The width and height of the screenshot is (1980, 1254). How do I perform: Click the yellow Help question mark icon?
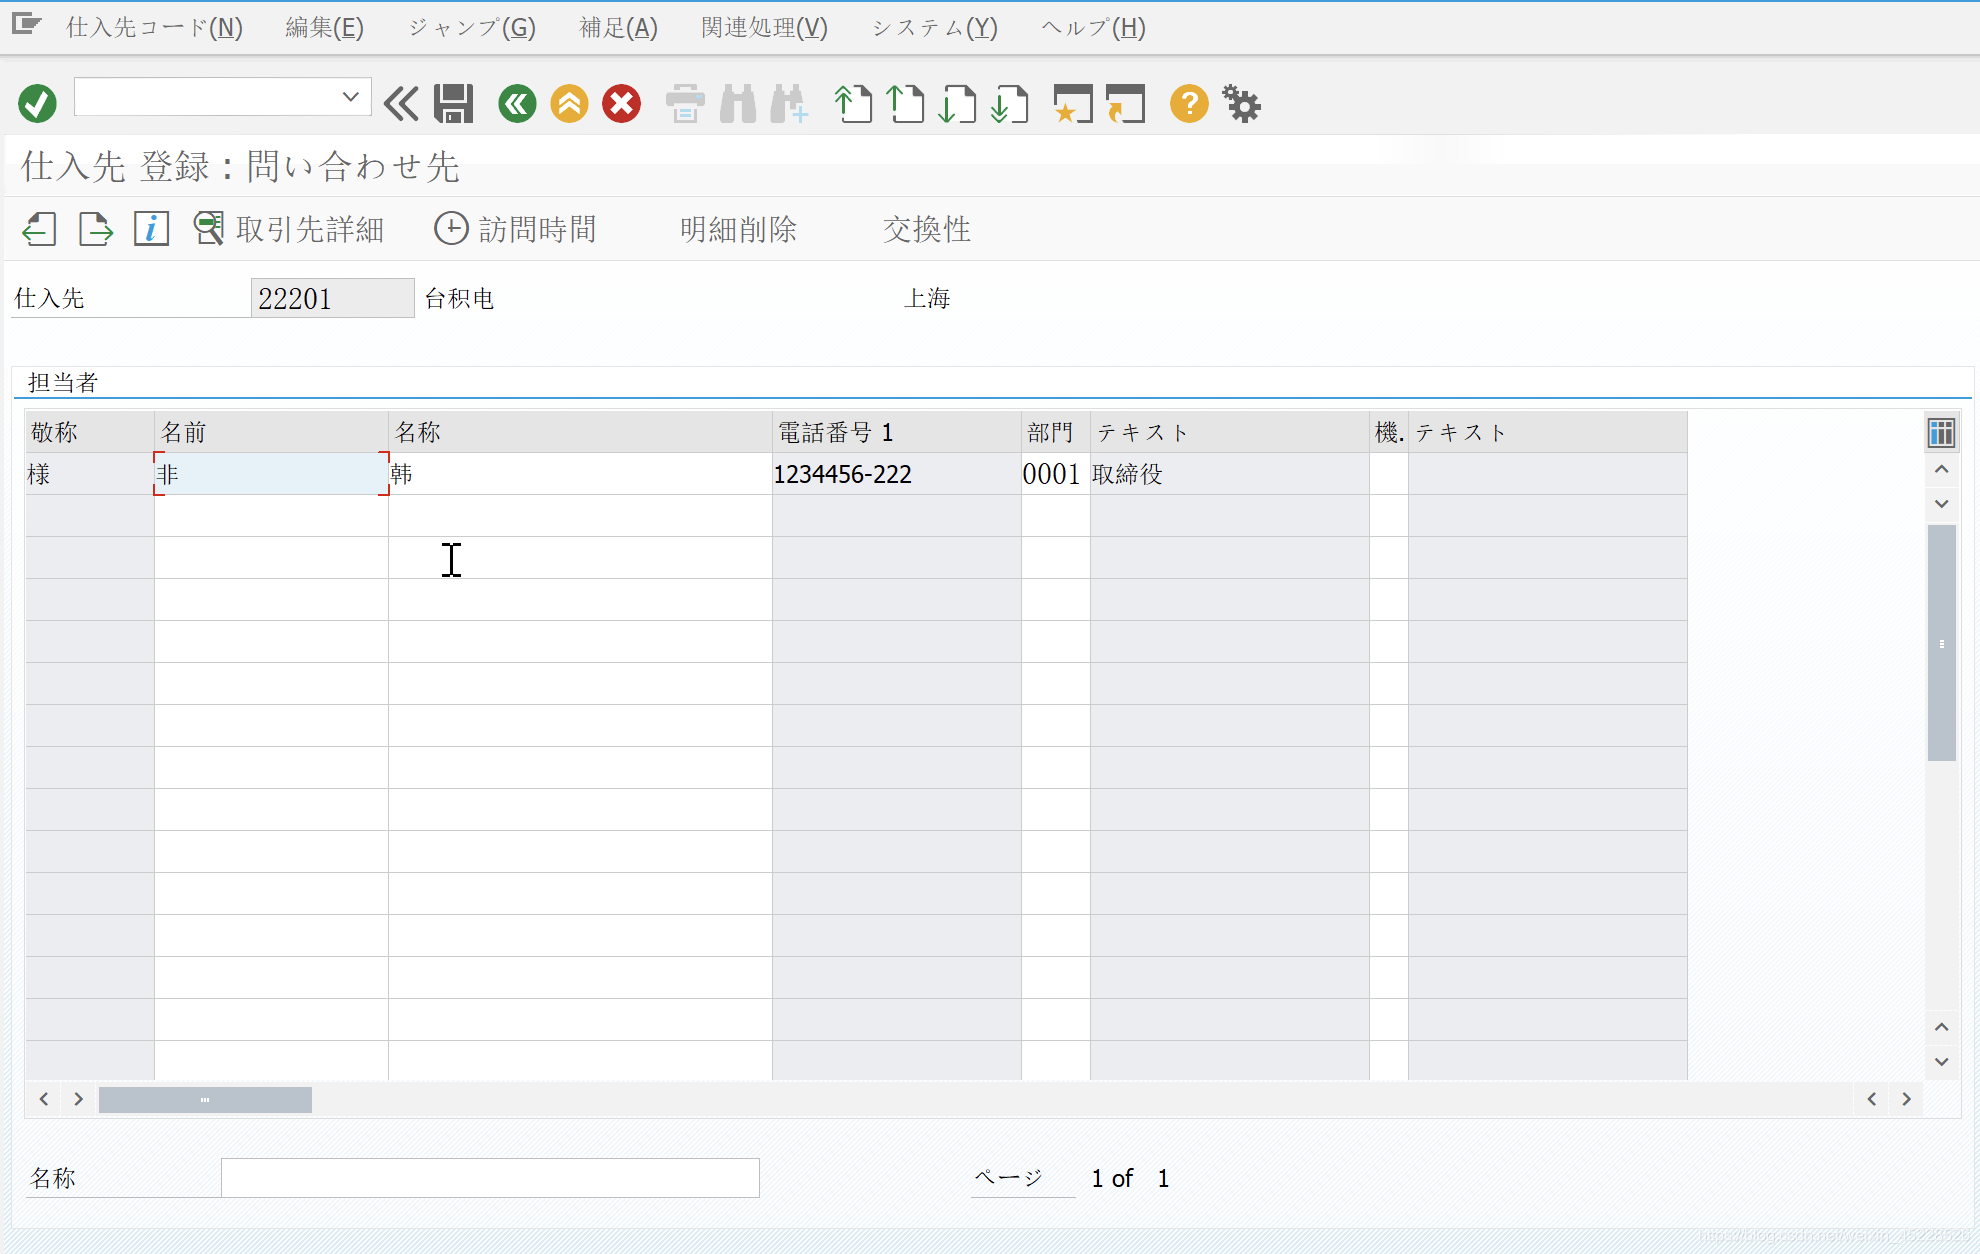1189,103
